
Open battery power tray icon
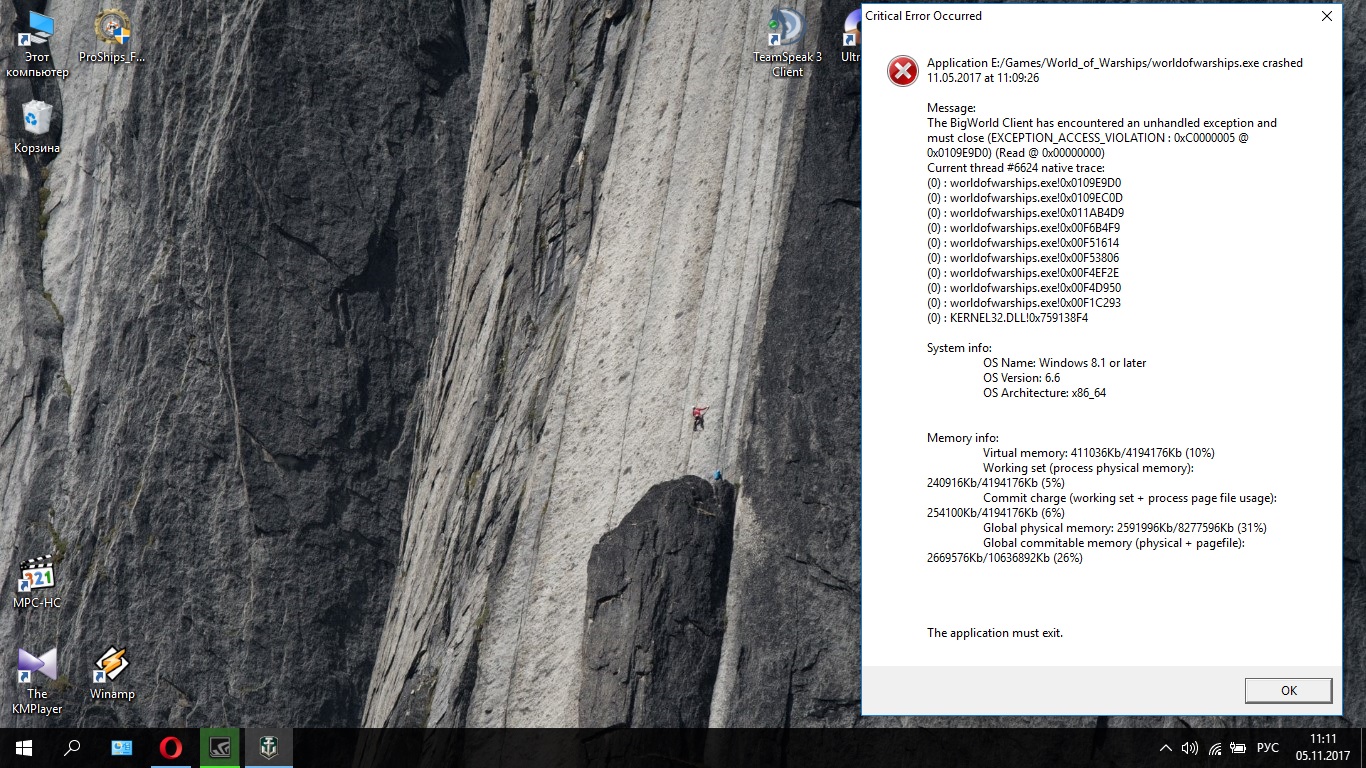tap(1238, 748)
